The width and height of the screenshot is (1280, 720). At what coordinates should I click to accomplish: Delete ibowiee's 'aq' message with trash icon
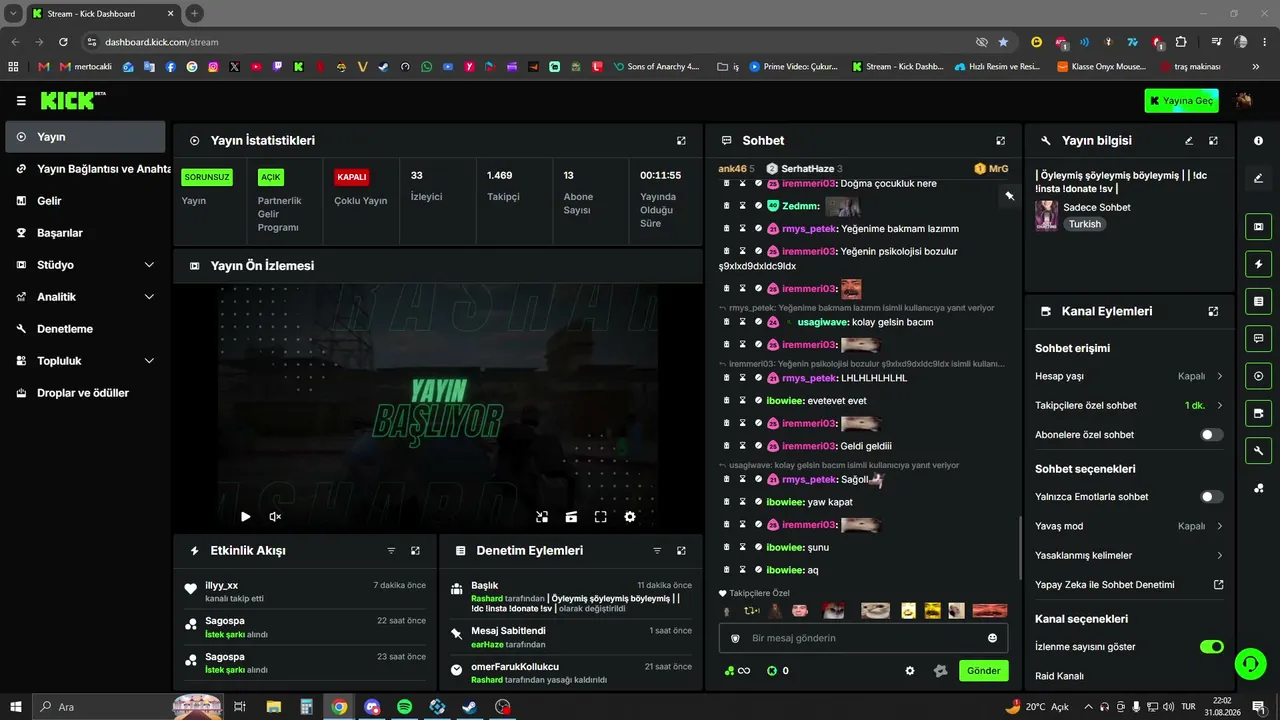[x=727, y=570]
